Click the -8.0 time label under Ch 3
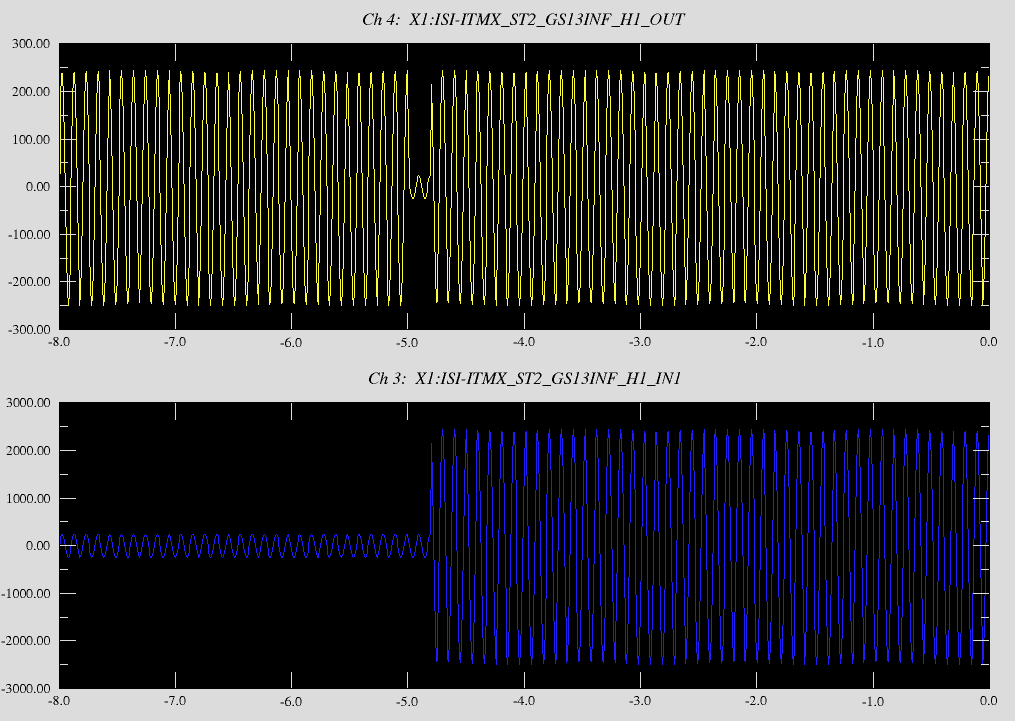This screenshot has width=1015, height=721. [x=59, y=701]
